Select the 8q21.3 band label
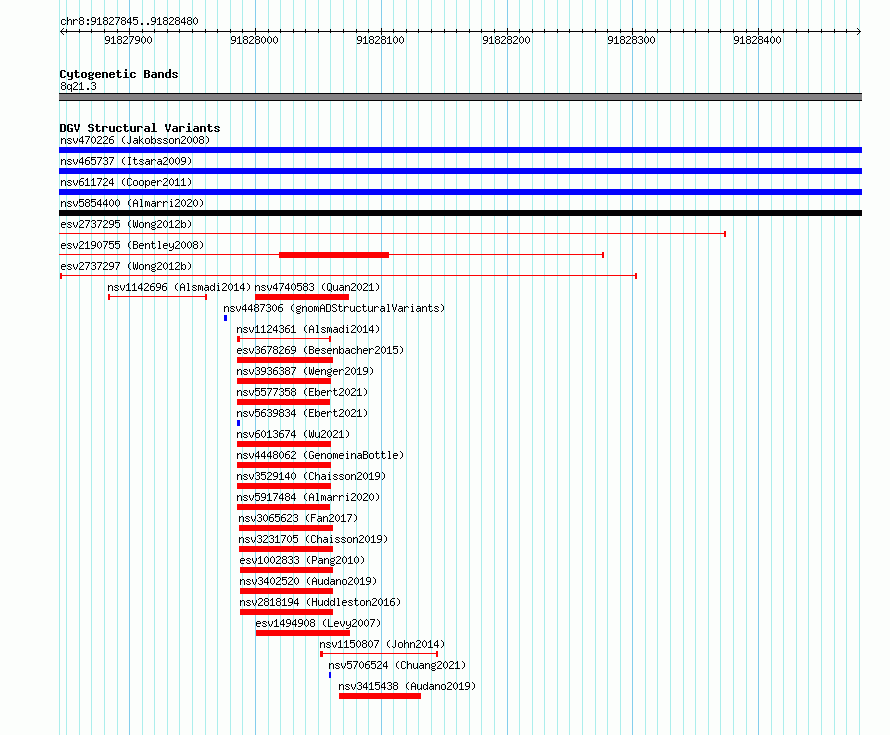Screen dimensions: 890x735 (x=78, y=86)
